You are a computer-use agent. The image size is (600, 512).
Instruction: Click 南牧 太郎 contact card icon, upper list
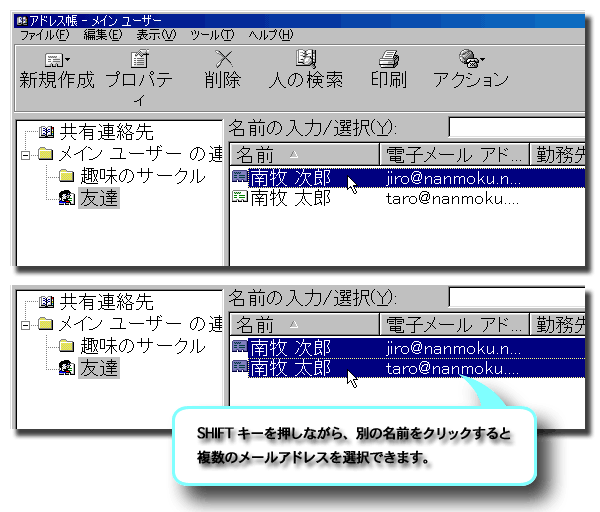240,197
